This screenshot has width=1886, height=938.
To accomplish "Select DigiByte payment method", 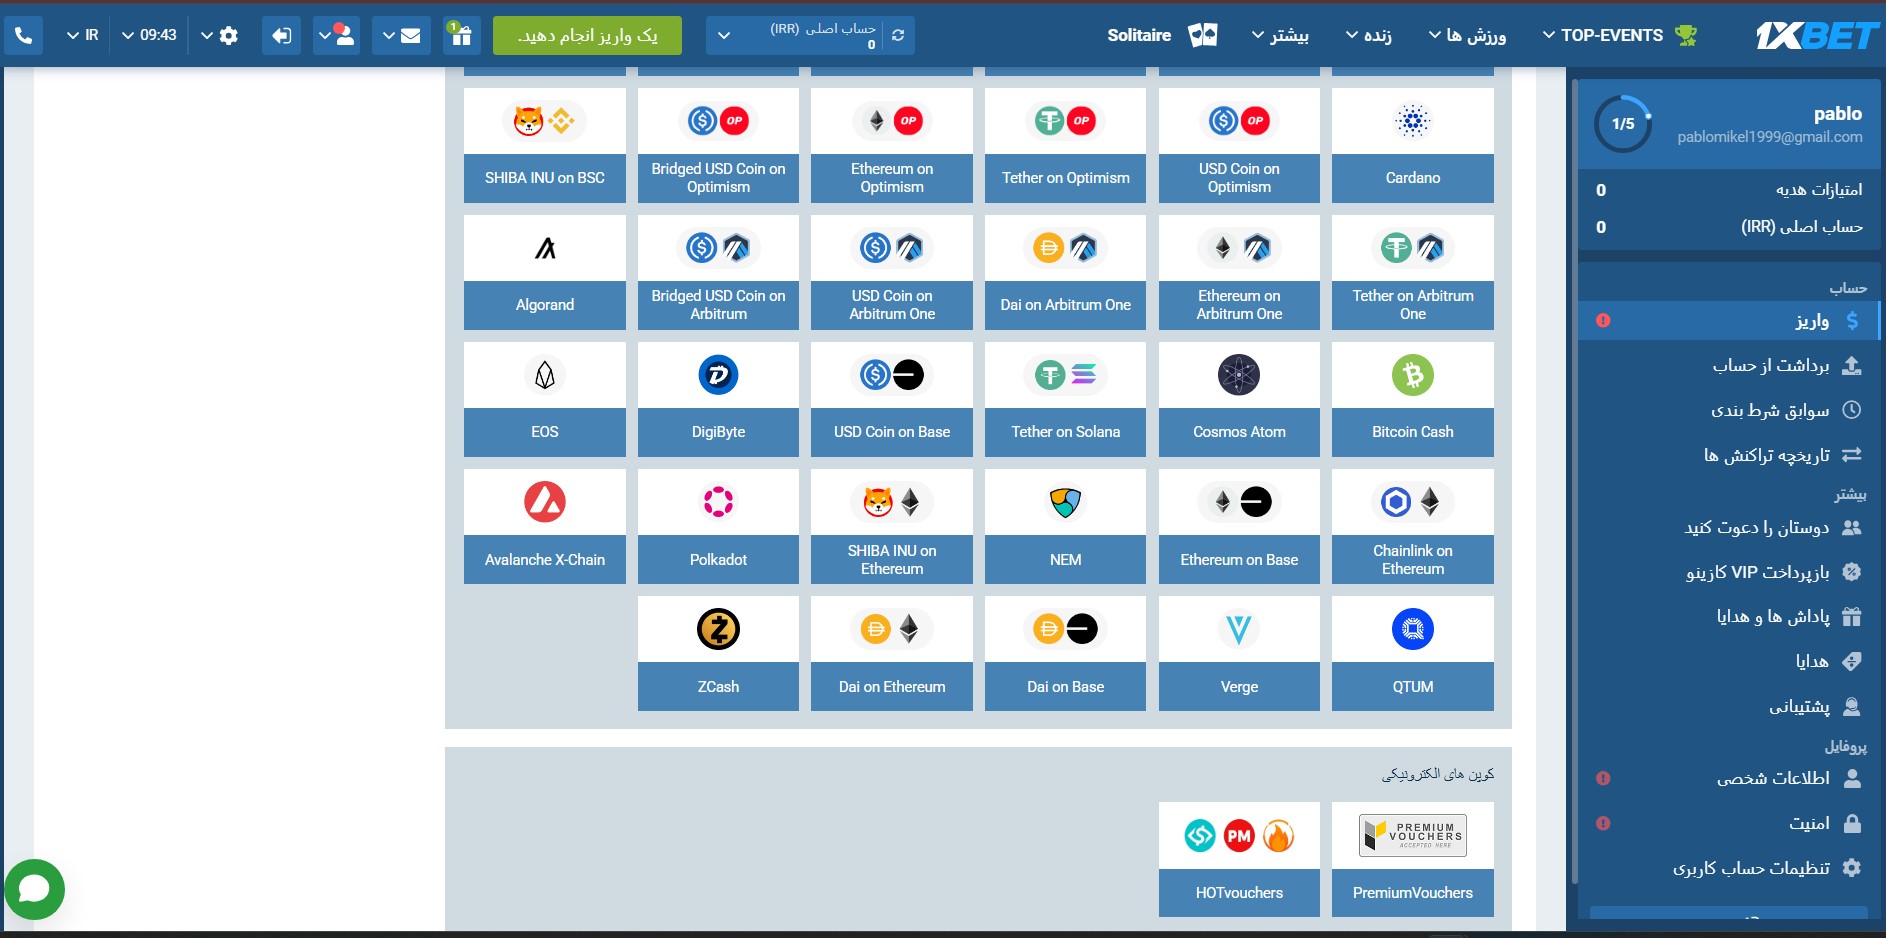I will [x=718, y=399].
